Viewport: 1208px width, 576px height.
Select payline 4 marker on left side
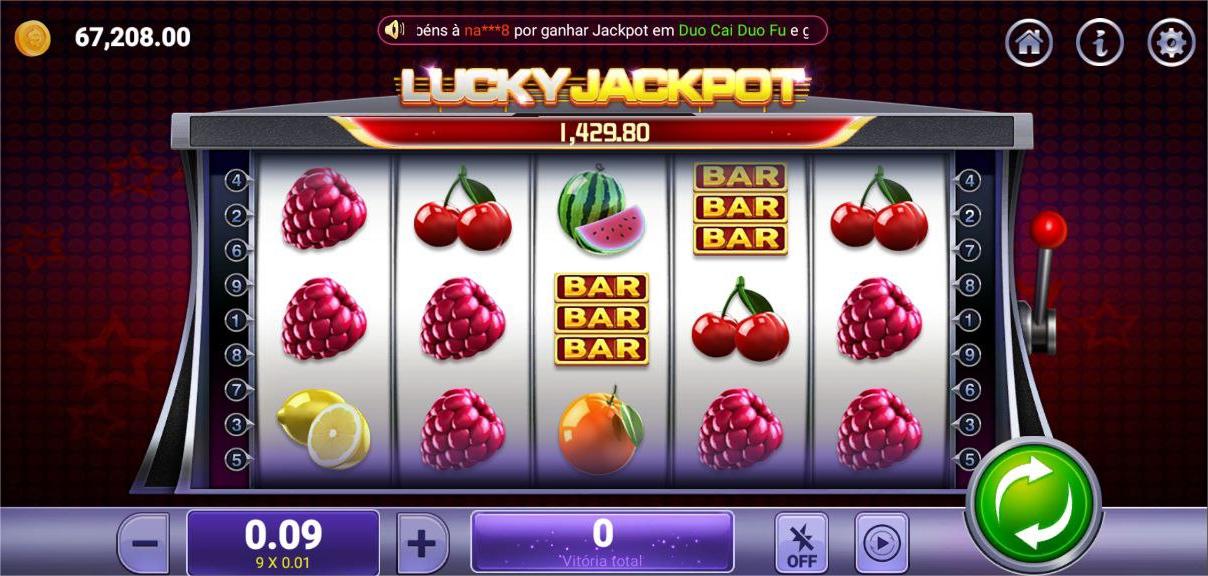[x=237, y=181]
